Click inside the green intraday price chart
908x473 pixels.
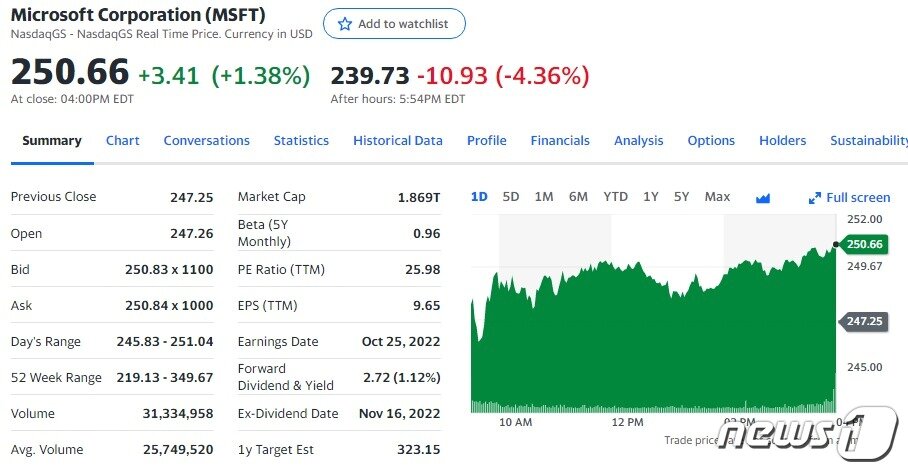650,340
